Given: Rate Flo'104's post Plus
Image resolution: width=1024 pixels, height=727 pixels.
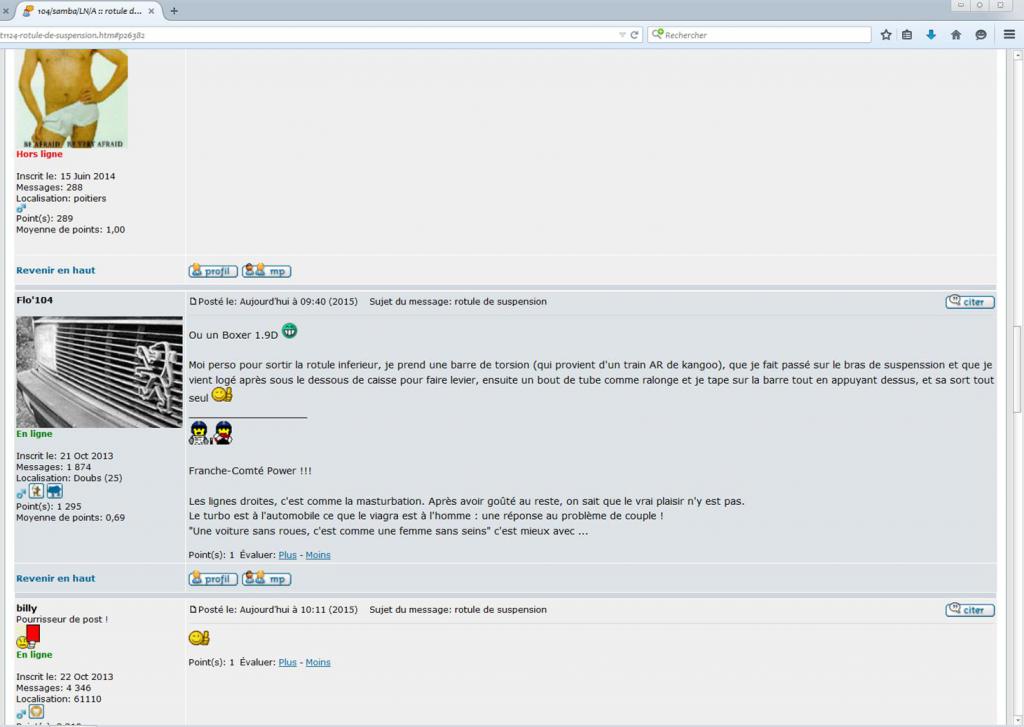Looking at the screenshot, I should pyautogui.click(x=287, y=555).
